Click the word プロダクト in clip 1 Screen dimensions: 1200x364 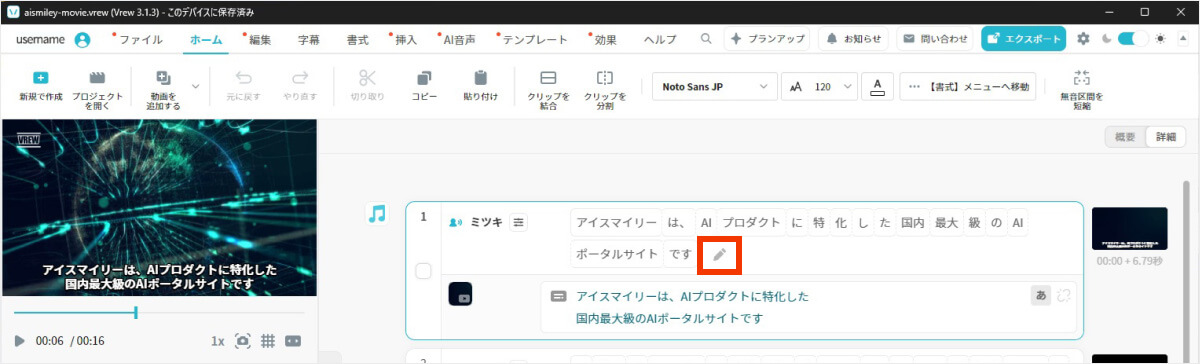751,222
